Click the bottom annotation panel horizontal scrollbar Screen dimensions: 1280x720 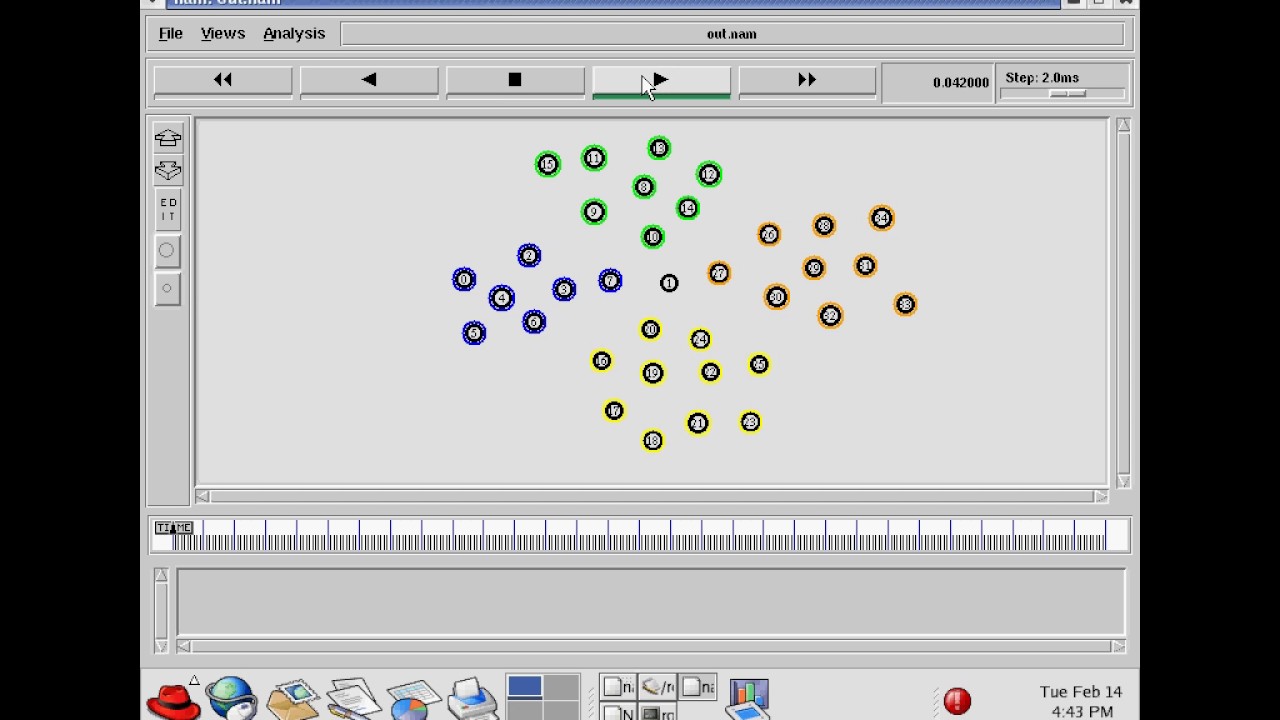tap(651, 646)
